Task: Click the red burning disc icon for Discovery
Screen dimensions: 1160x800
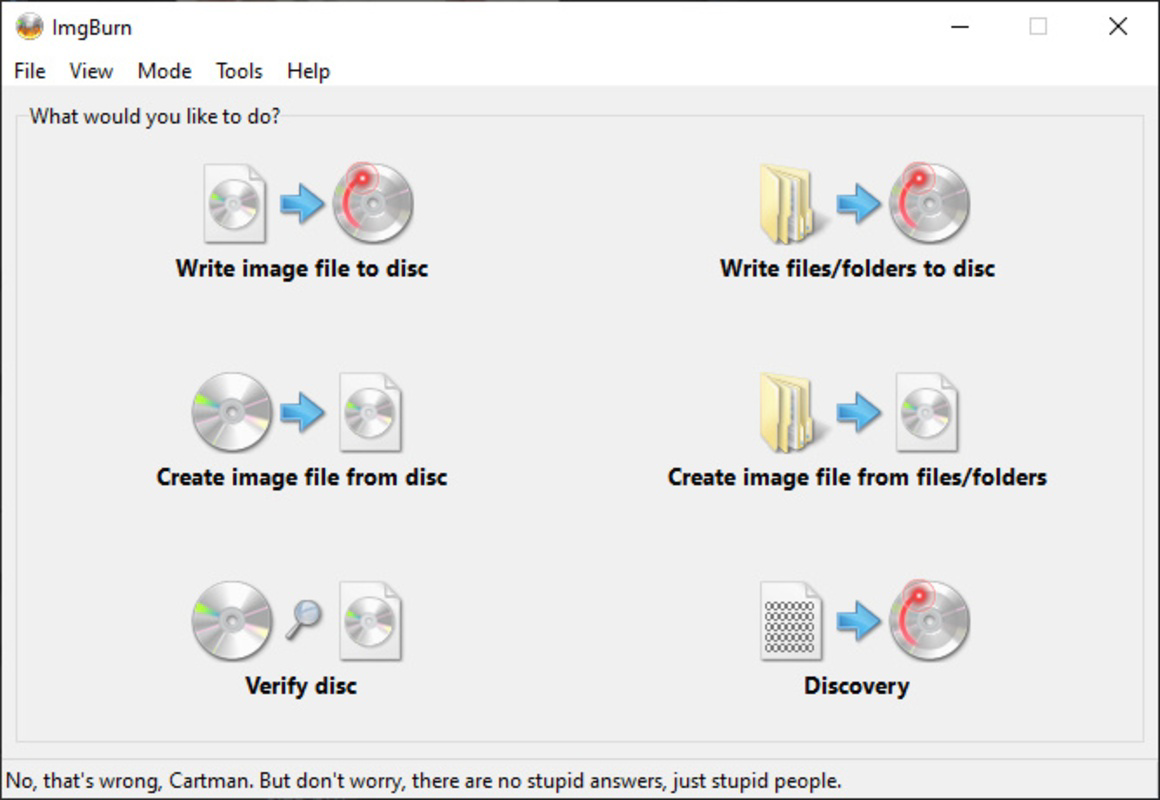Action: pos(928,620)
